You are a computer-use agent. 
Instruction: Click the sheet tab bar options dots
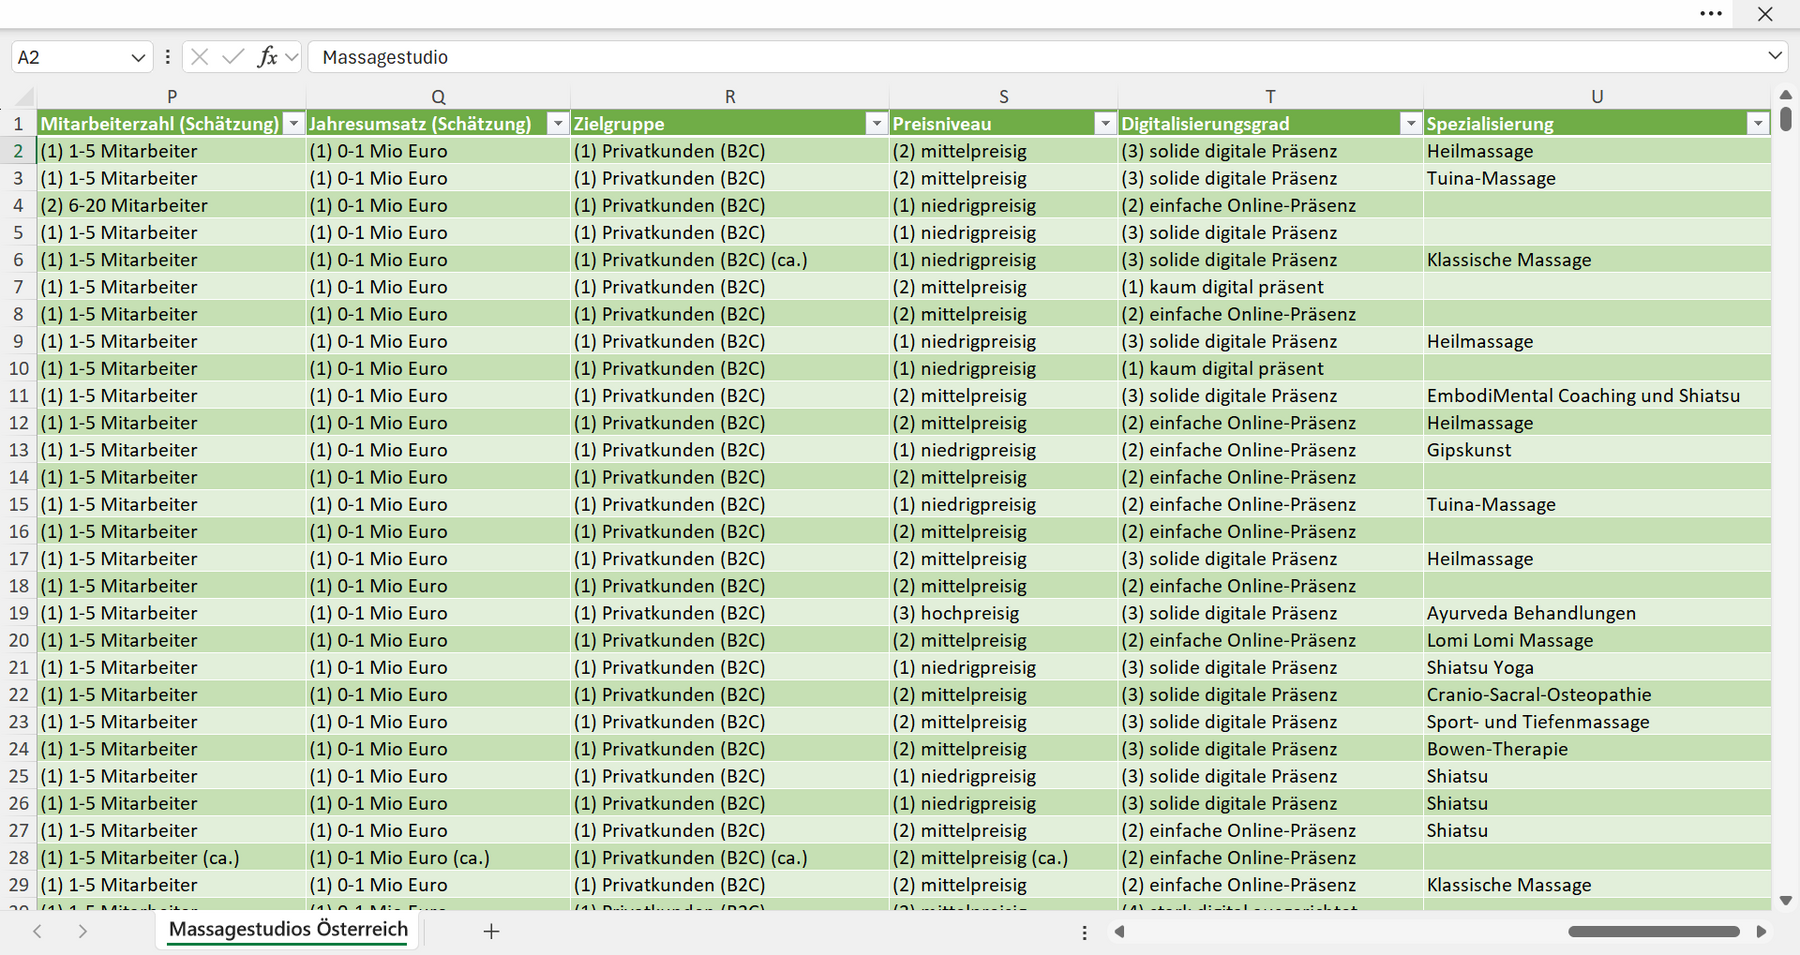point(1084,932)
